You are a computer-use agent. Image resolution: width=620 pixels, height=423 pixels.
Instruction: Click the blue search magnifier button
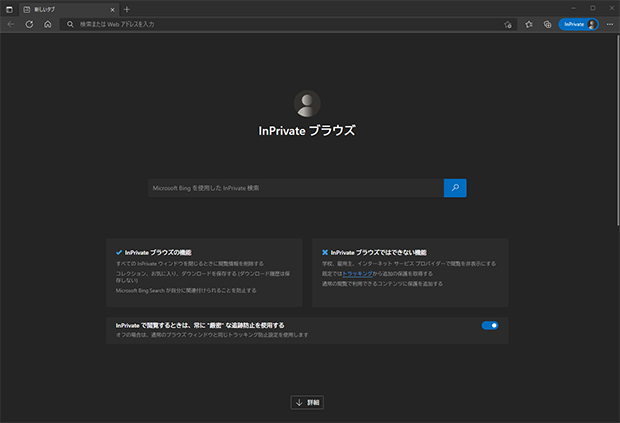coord(455,188)
